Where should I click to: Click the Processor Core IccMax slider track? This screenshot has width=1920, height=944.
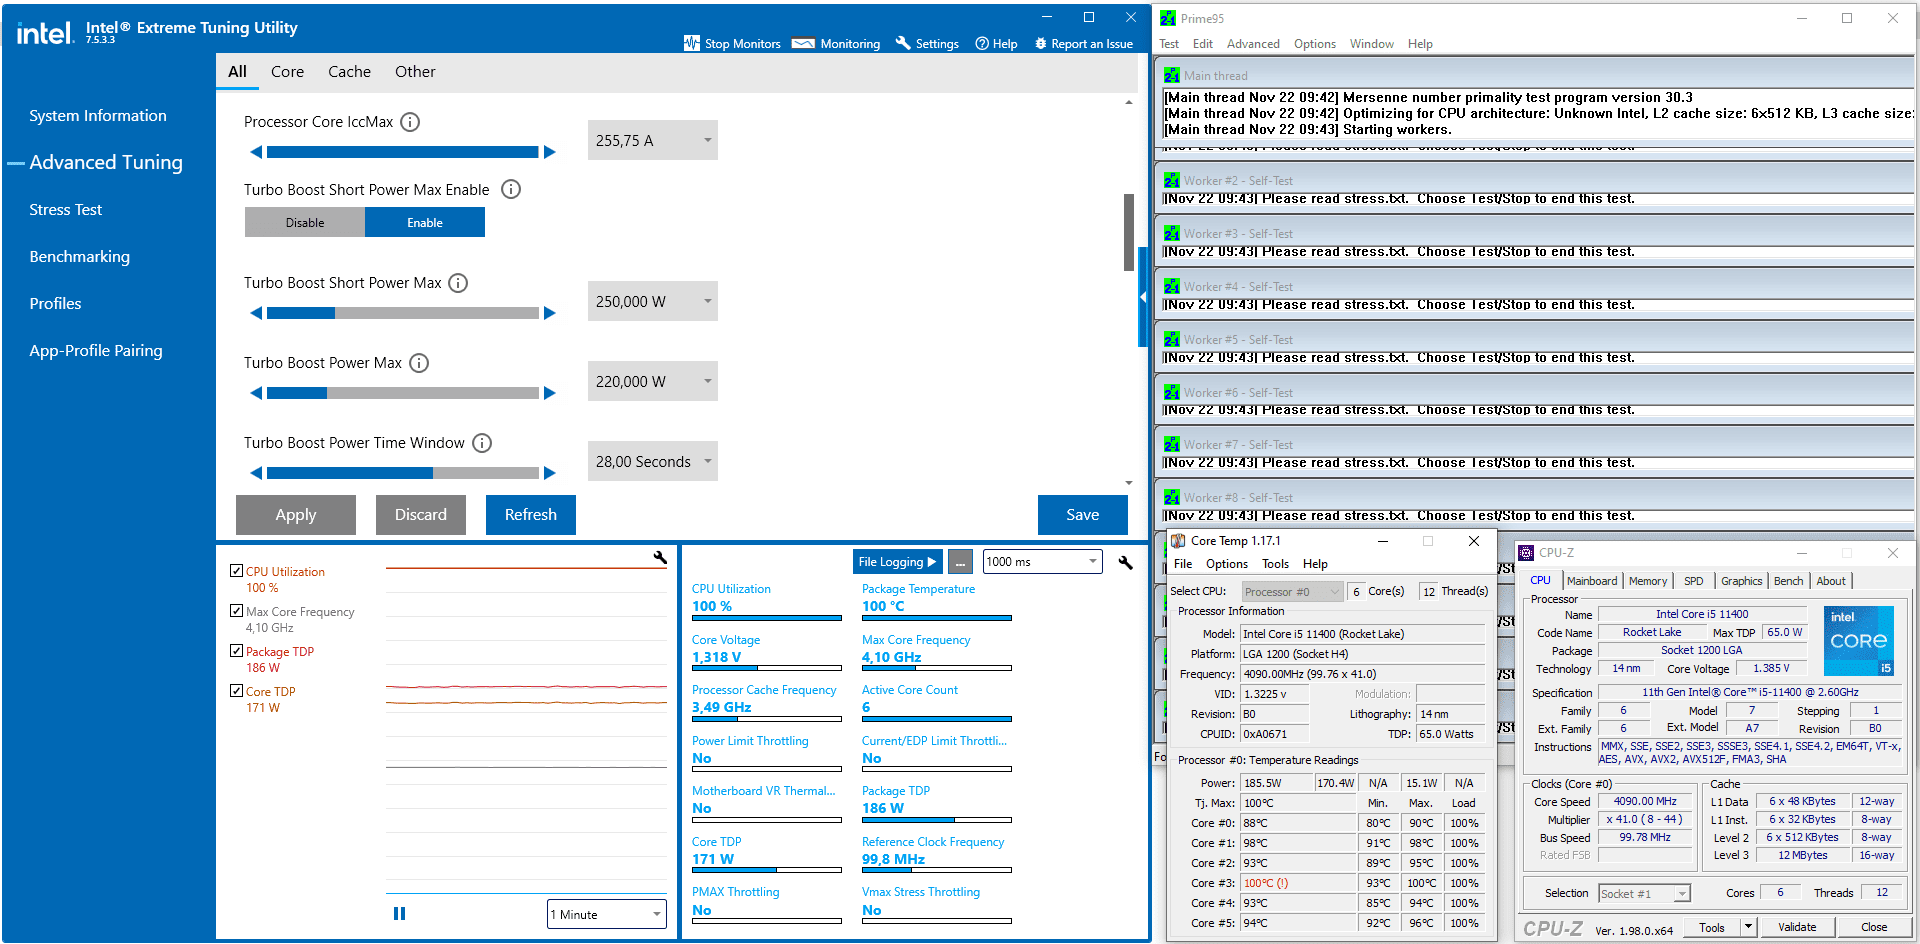(x=403, y=152)
